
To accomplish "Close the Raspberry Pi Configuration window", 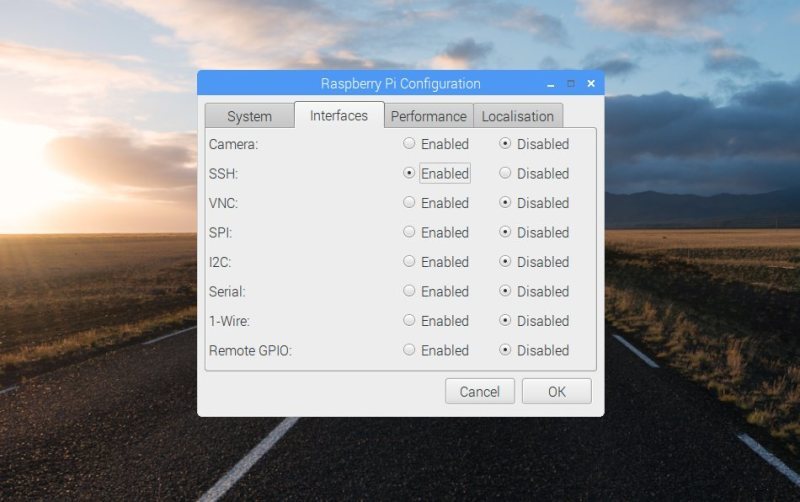I will [x=591, y=83].
